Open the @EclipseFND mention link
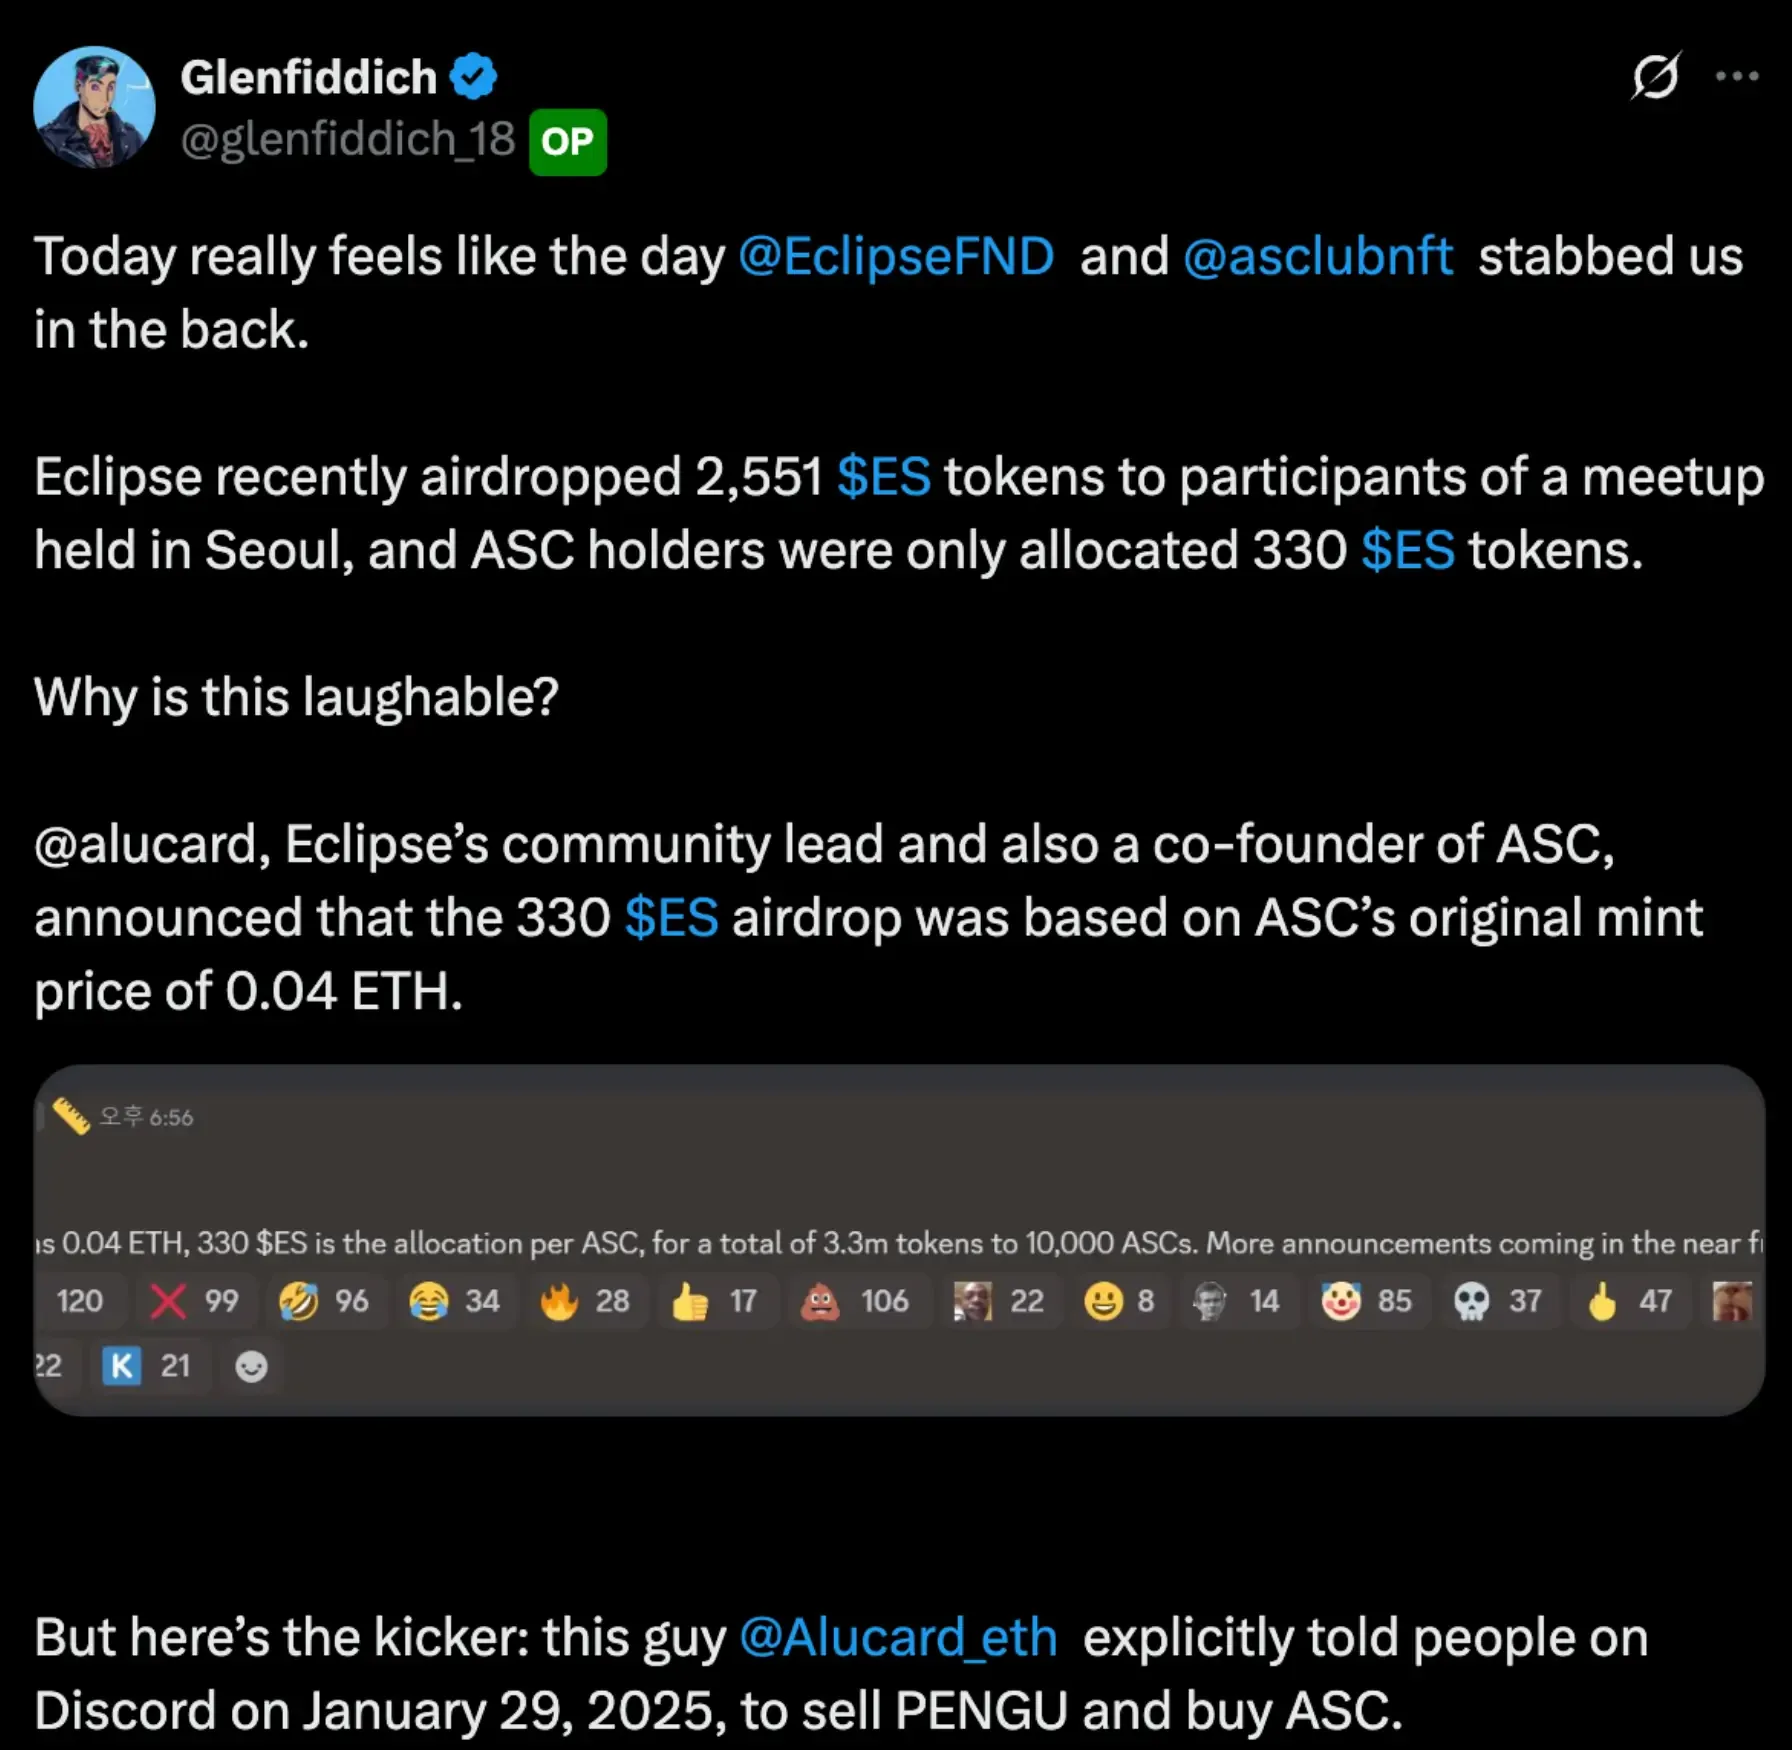 click(896, 256)
